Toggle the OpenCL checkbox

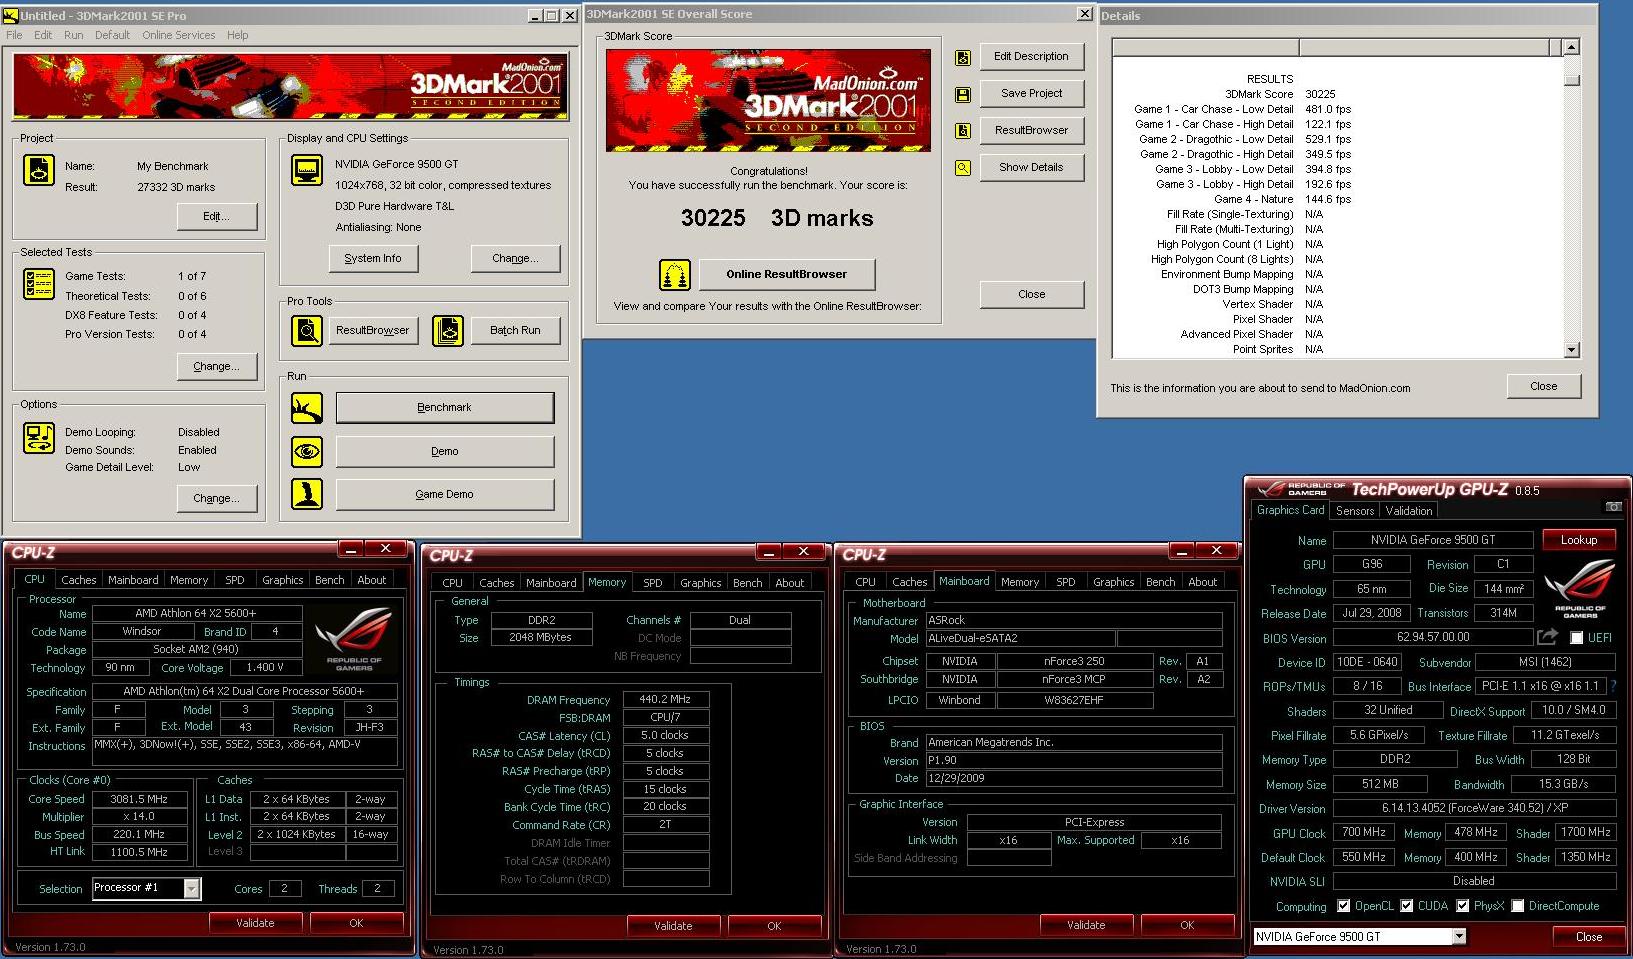[x=1343, y=906]
